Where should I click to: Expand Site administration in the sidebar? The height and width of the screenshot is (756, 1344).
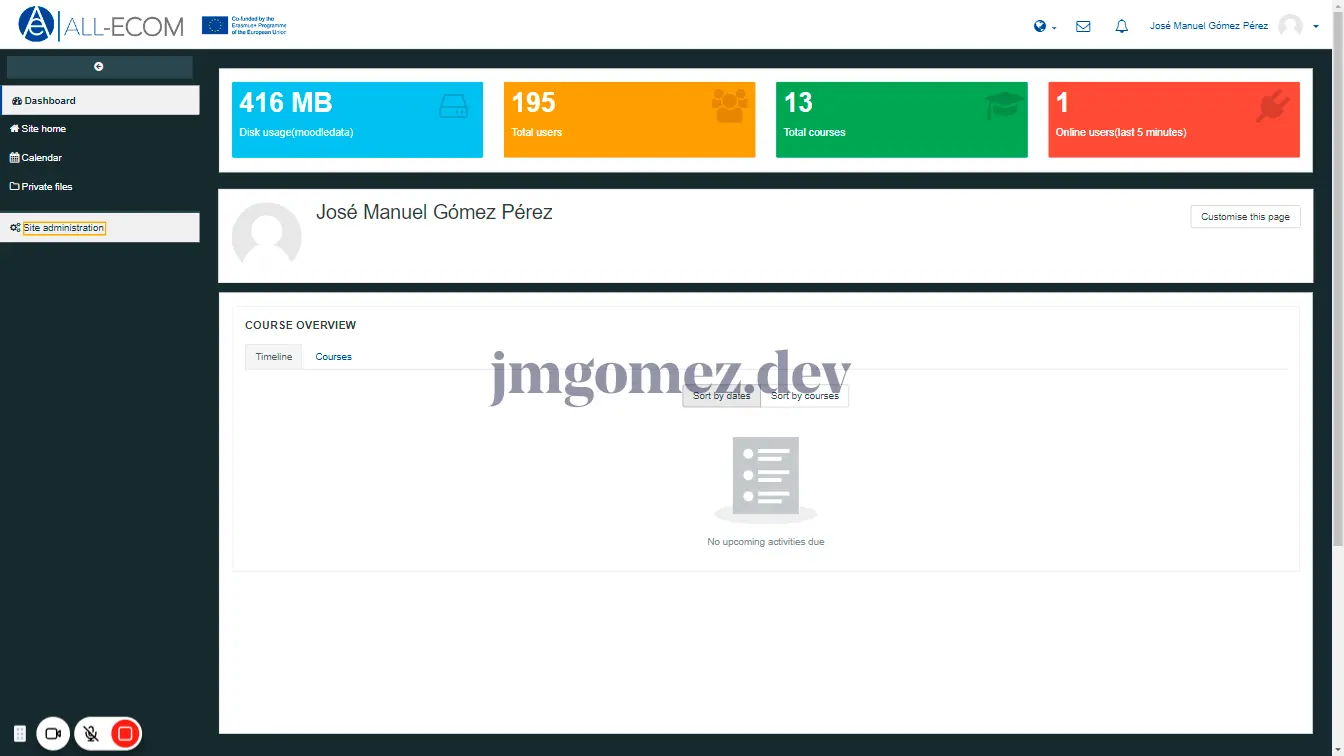(x=64, y=228)
